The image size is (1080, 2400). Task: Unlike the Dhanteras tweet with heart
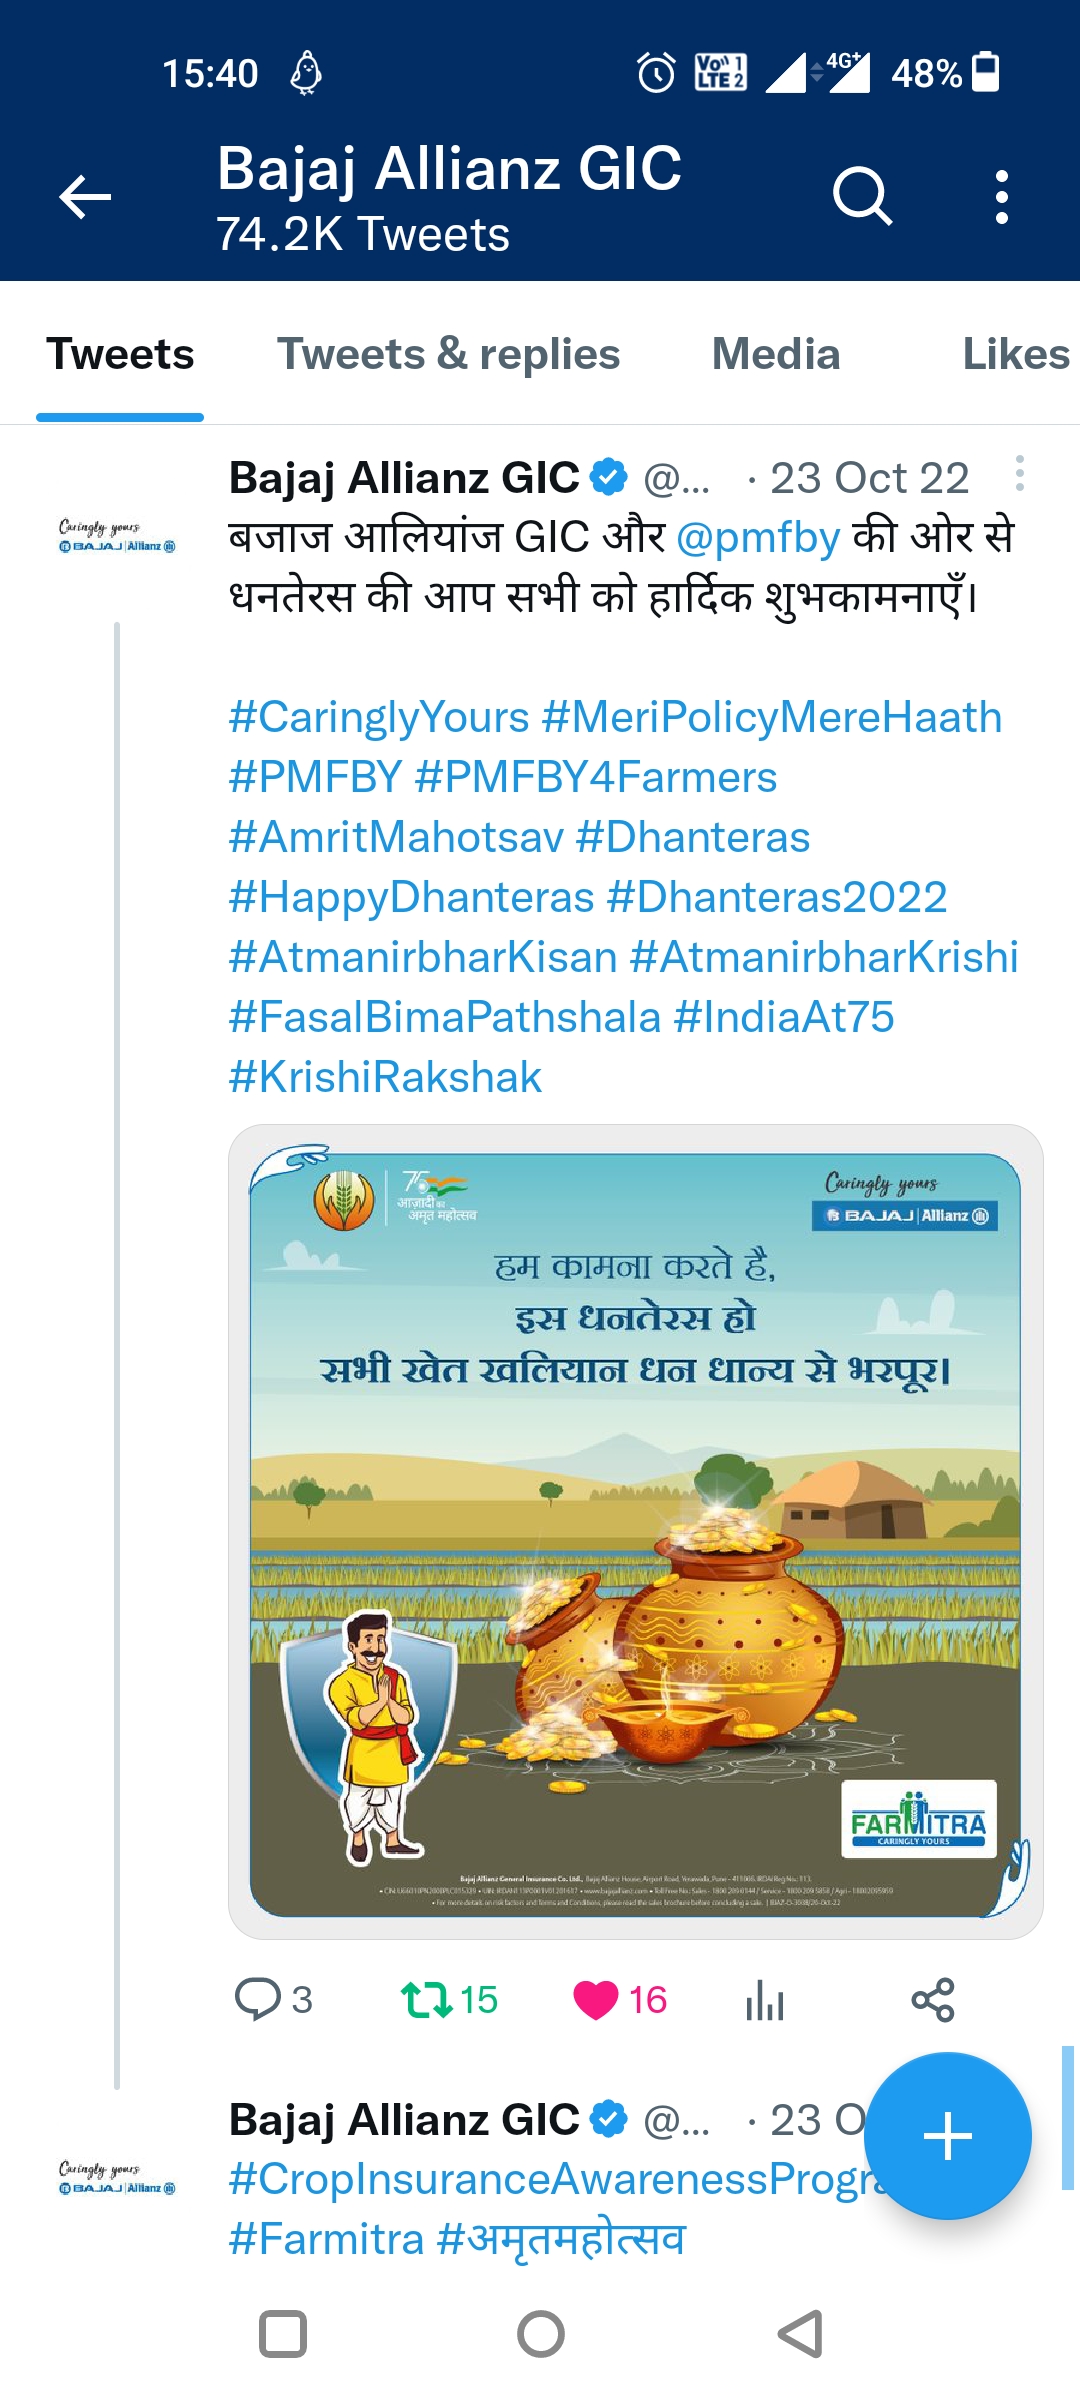596,2000
